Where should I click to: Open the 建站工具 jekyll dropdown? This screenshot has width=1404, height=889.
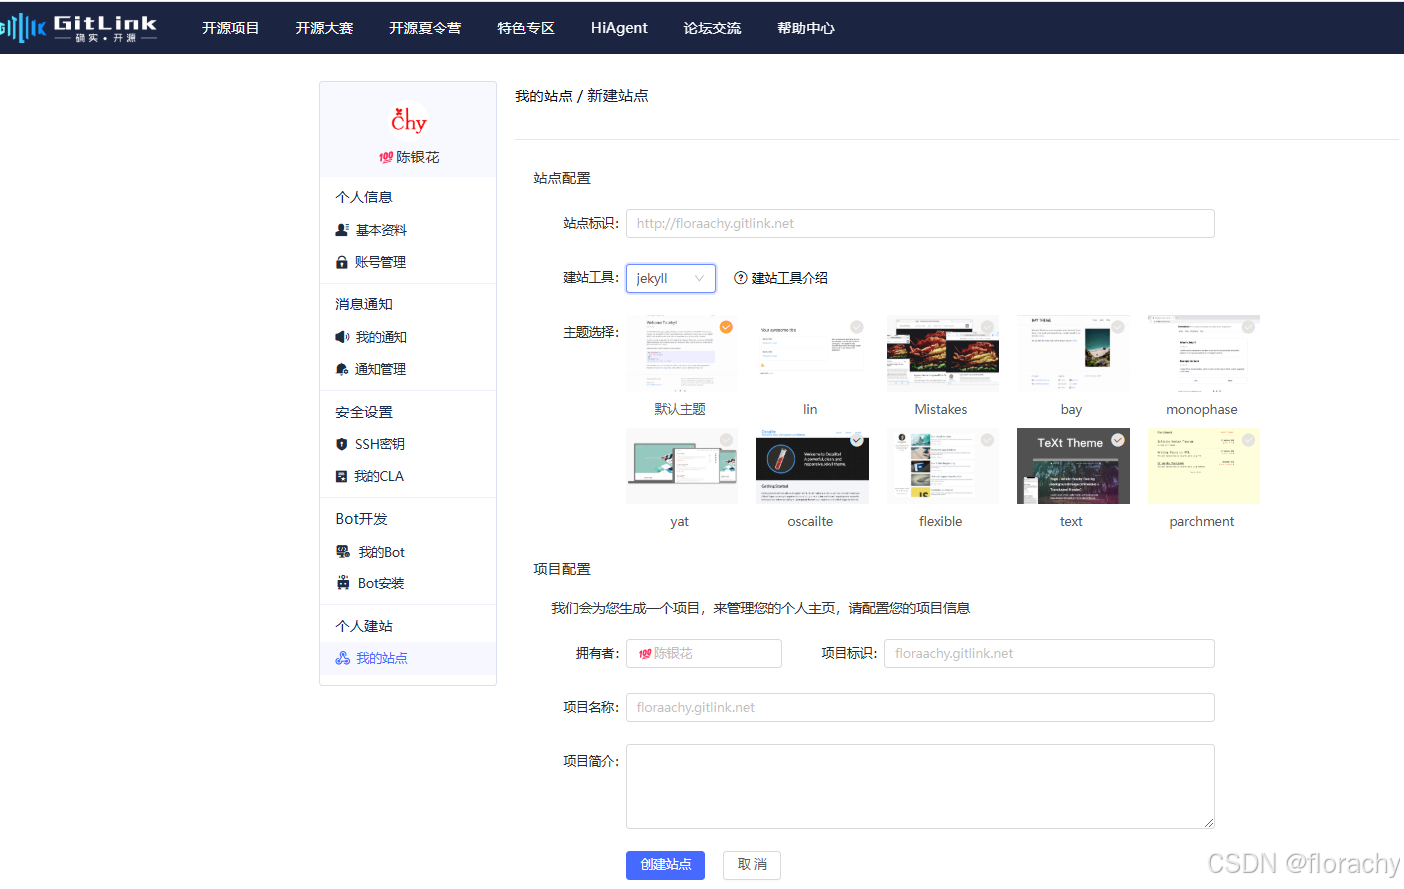670,278
